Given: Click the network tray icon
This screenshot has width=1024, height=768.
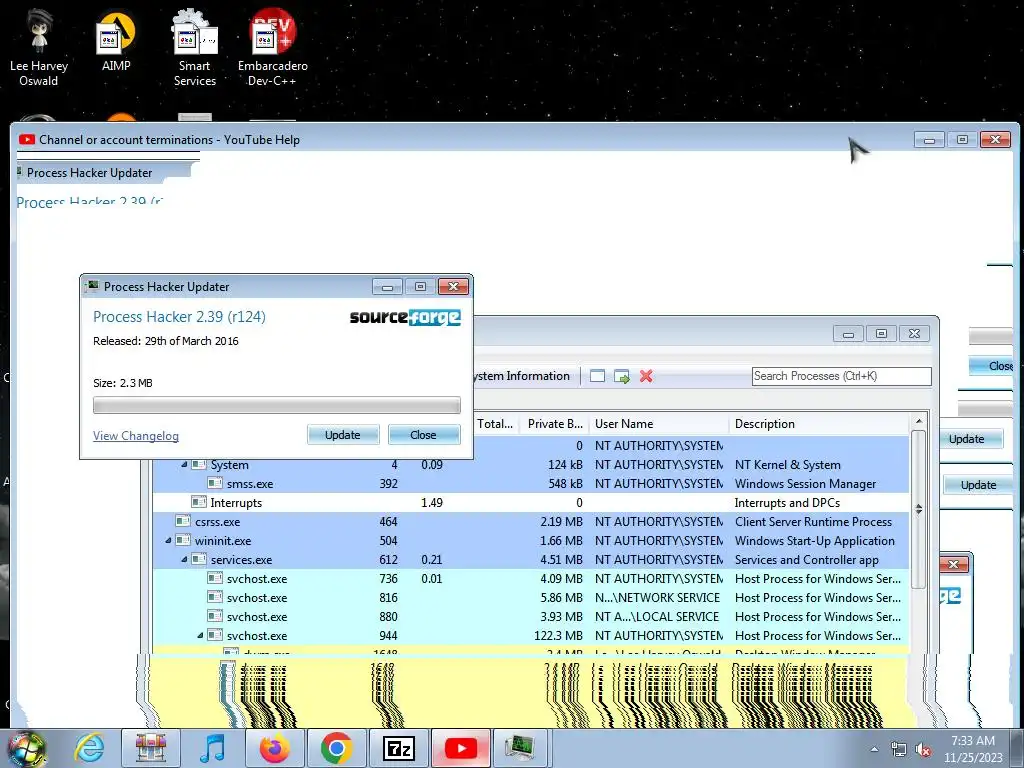Looking at the screenshot, I should [x=899, y=750].
